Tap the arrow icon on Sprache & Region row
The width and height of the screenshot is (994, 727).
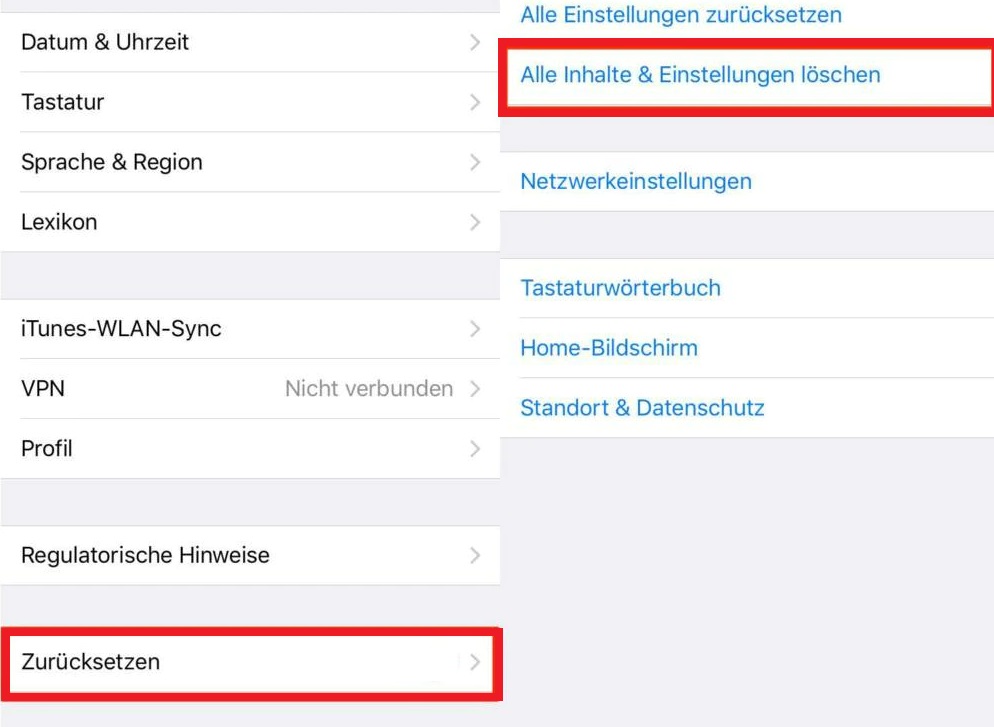pos(475,162)
